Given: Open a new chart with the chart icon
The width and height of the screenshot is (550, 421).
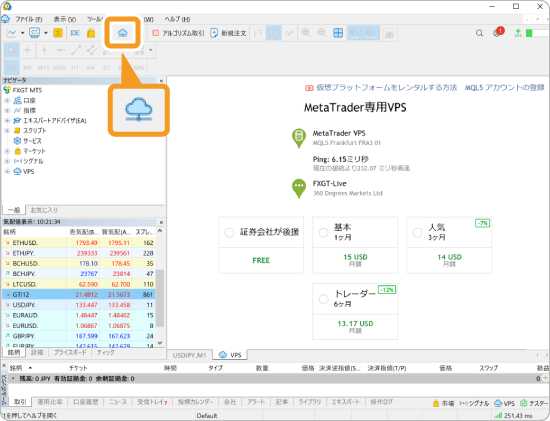Looking at the screenshot, I should 12,33.
